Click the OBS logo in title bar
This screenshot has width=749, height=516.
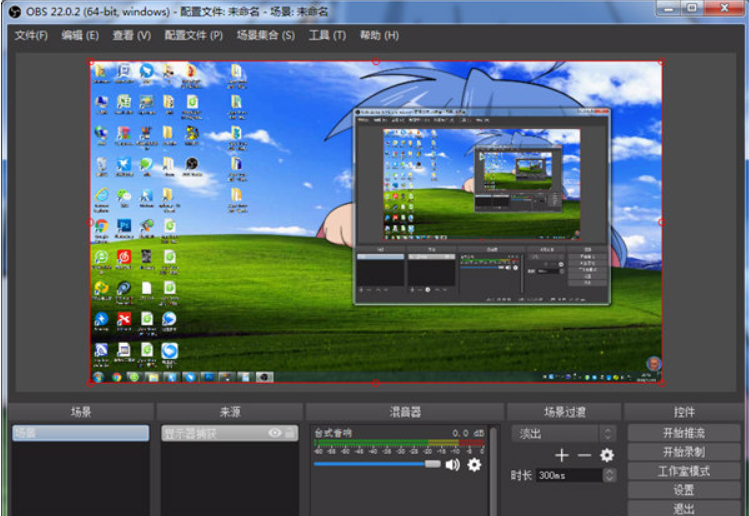click(15, 11)
